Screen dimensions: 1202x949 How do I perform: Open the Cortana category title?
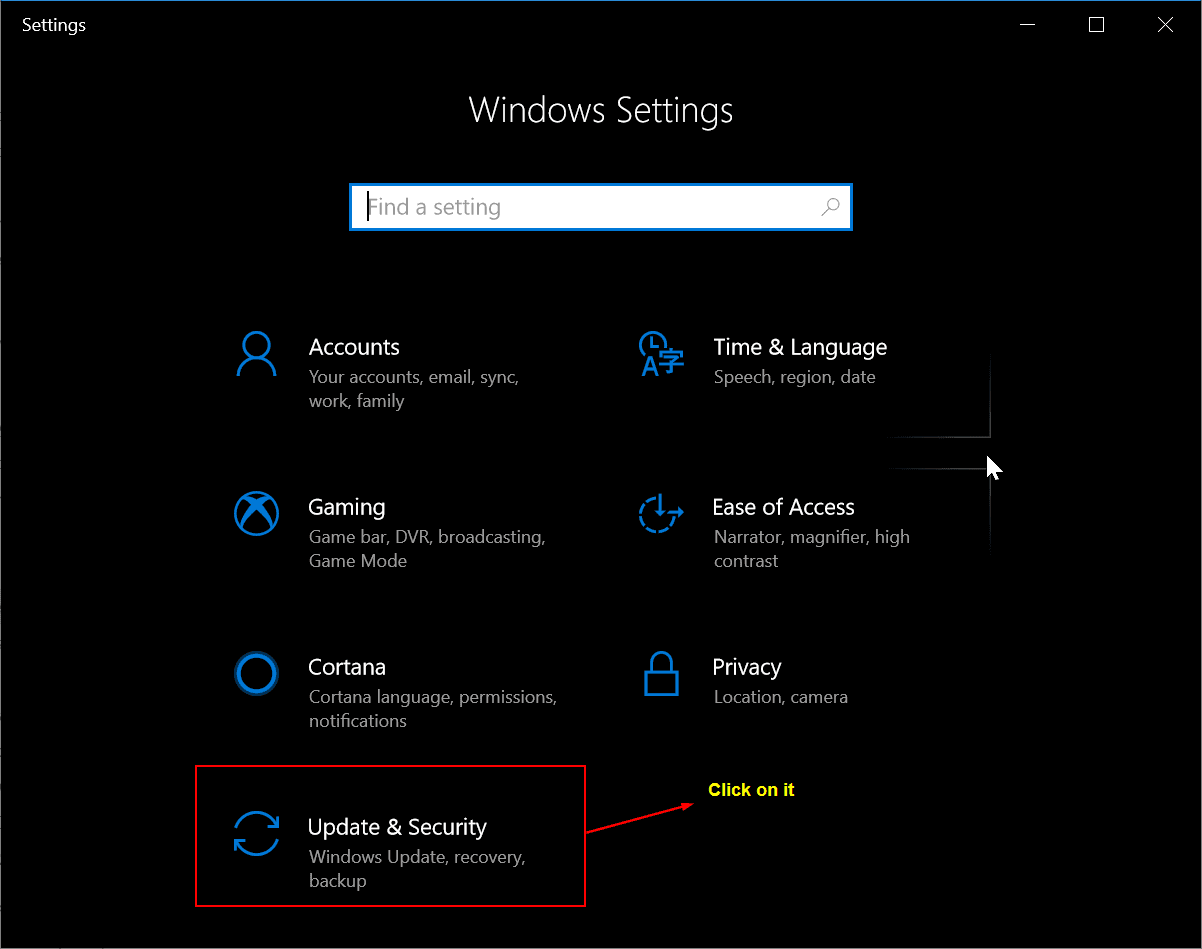coord(347,667)
